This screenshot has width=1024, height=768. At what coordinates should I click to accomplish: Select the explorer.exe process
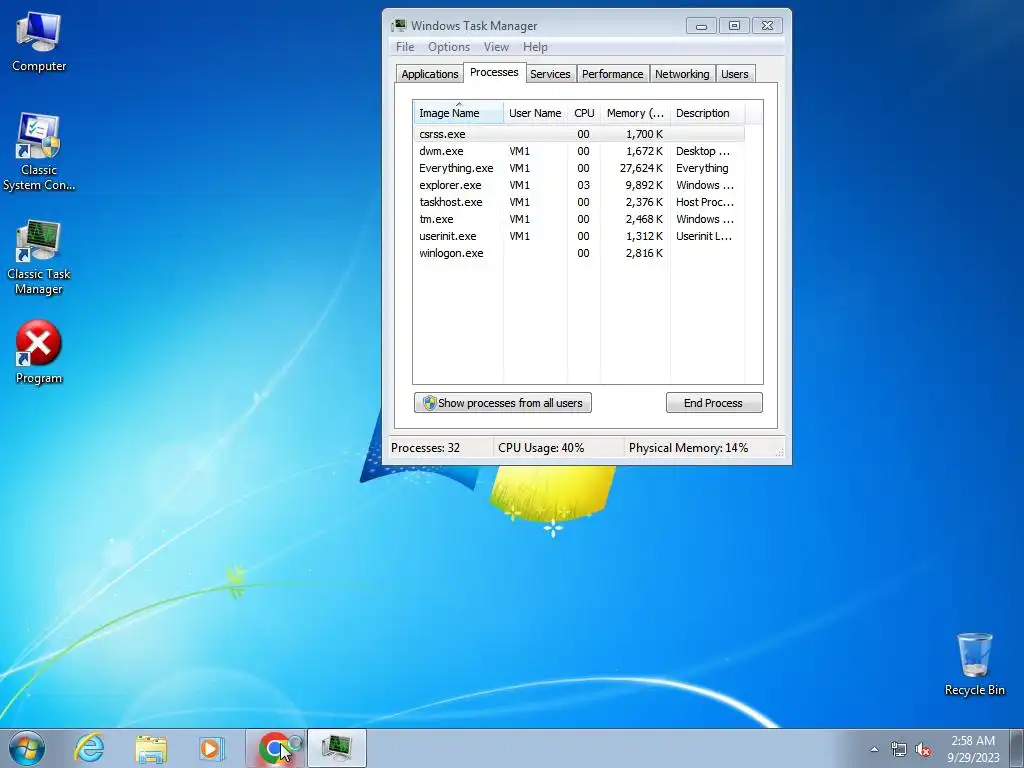coord(579,185)
